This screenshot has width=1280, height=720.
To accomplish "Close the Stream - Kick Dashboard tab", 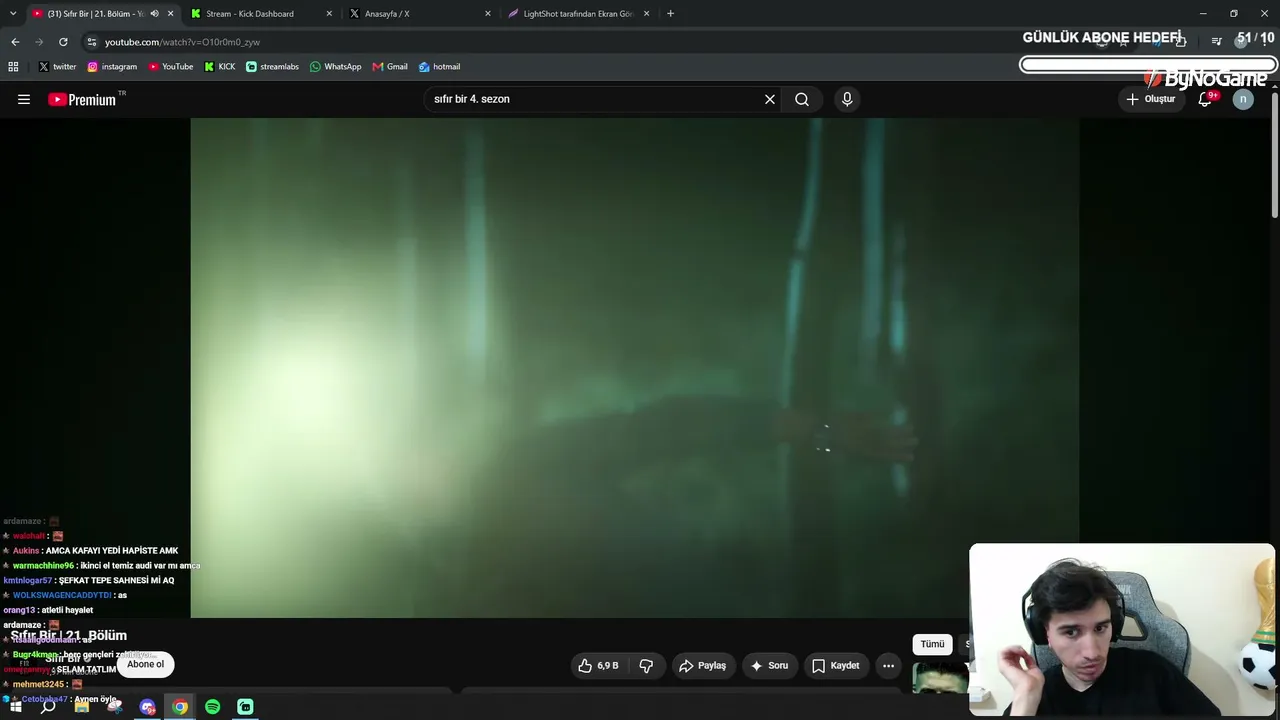I will (329, 14).
